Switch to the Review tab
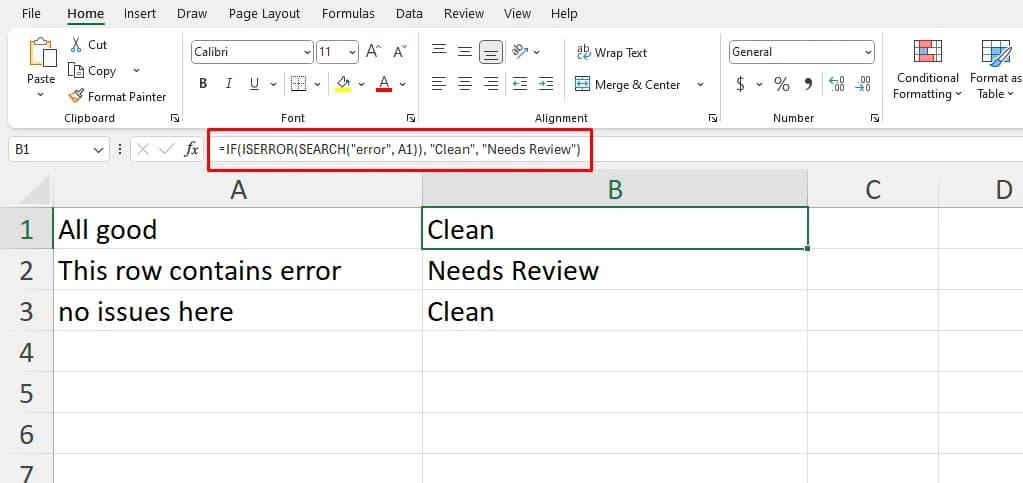 click(464, 13)
